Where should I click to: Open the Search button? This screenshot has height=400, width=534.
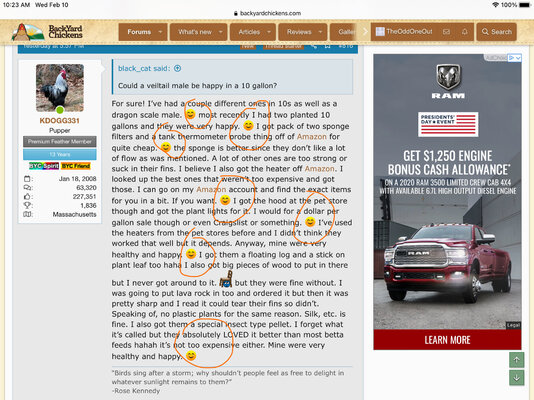coord(497,32)
